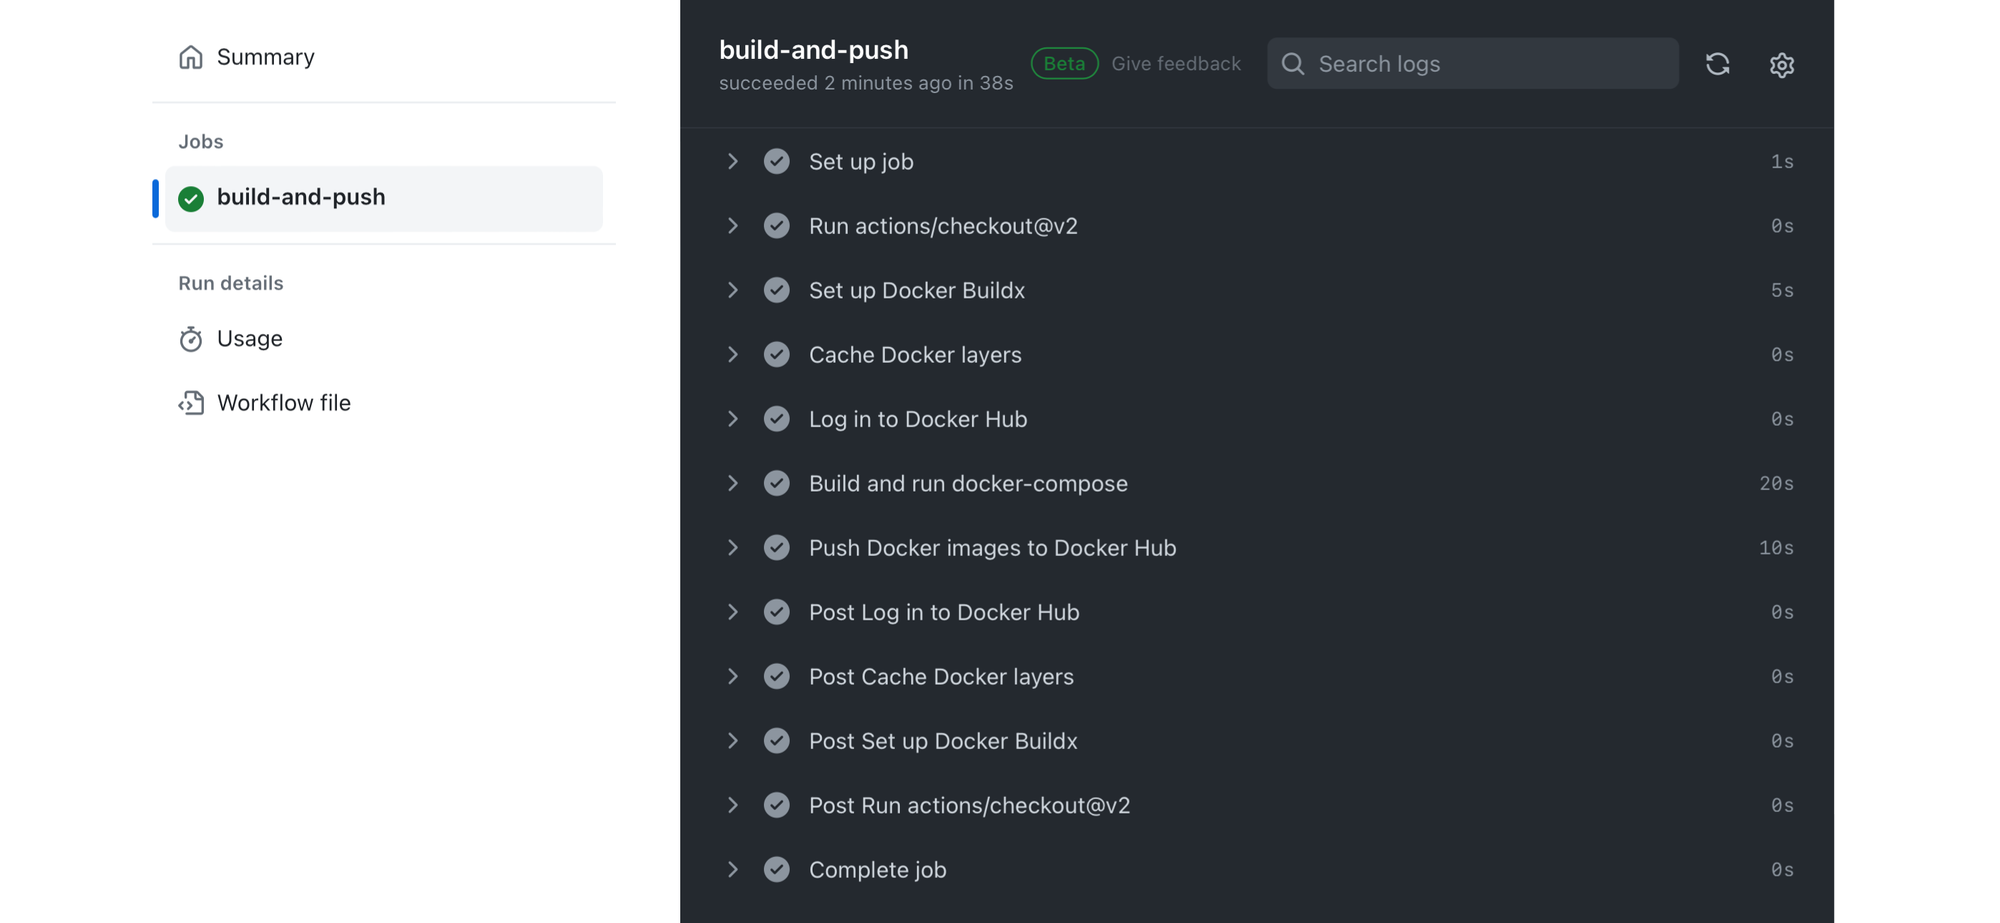2000x923 pixels.
Task: Expand the Build and run docker-compose step
Action: 733,483
